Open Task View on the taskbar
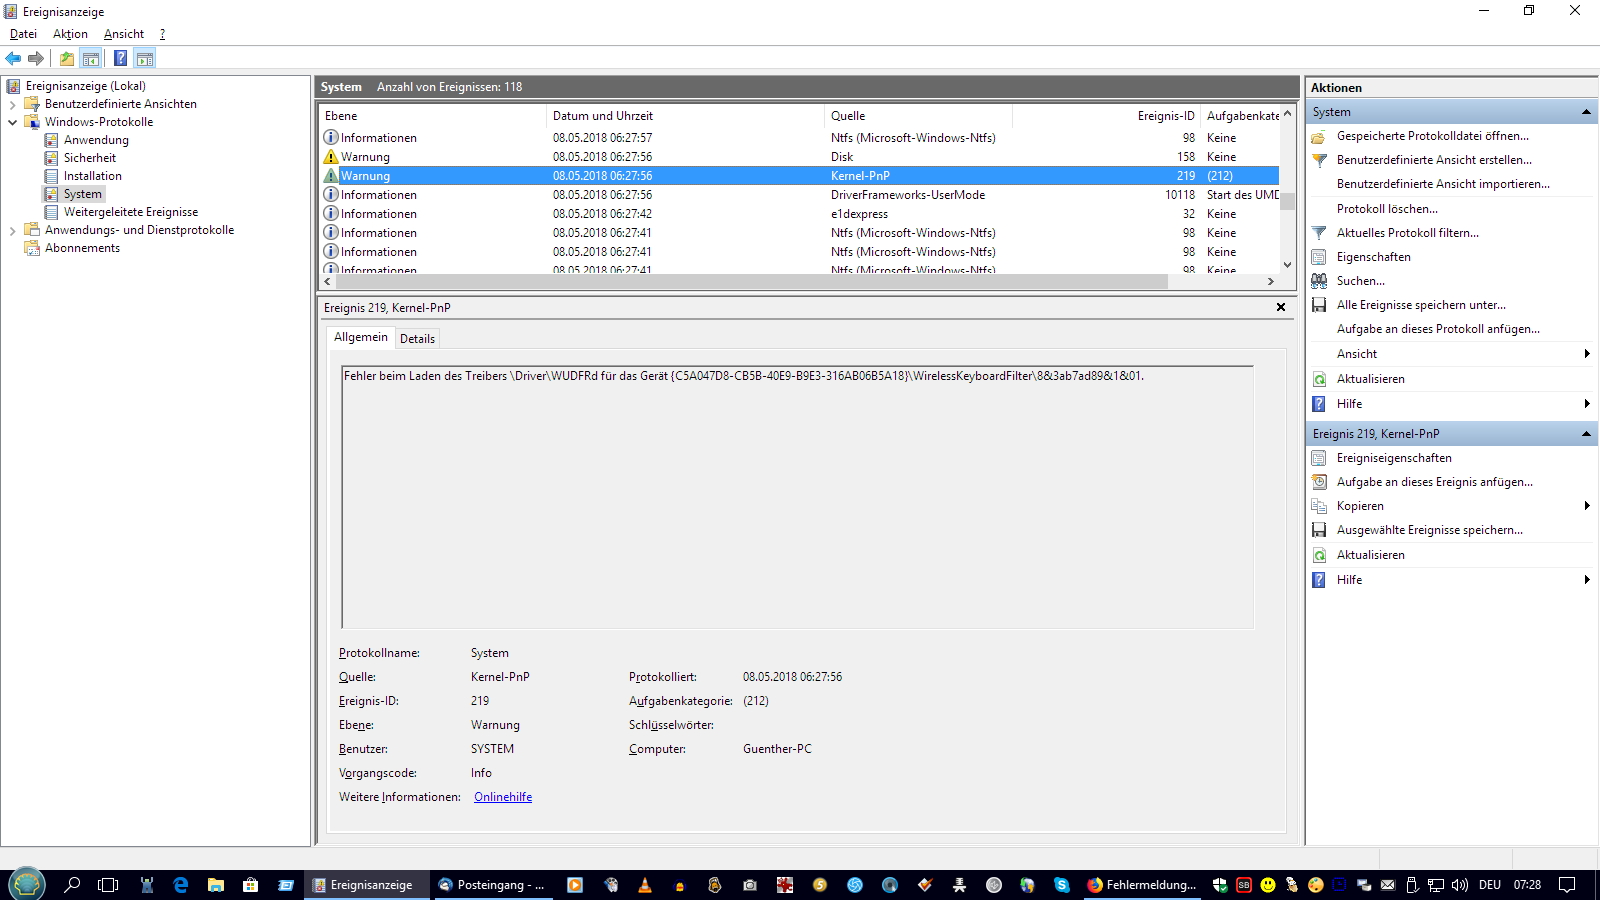The image size is (1600, 900). [108, 885]
